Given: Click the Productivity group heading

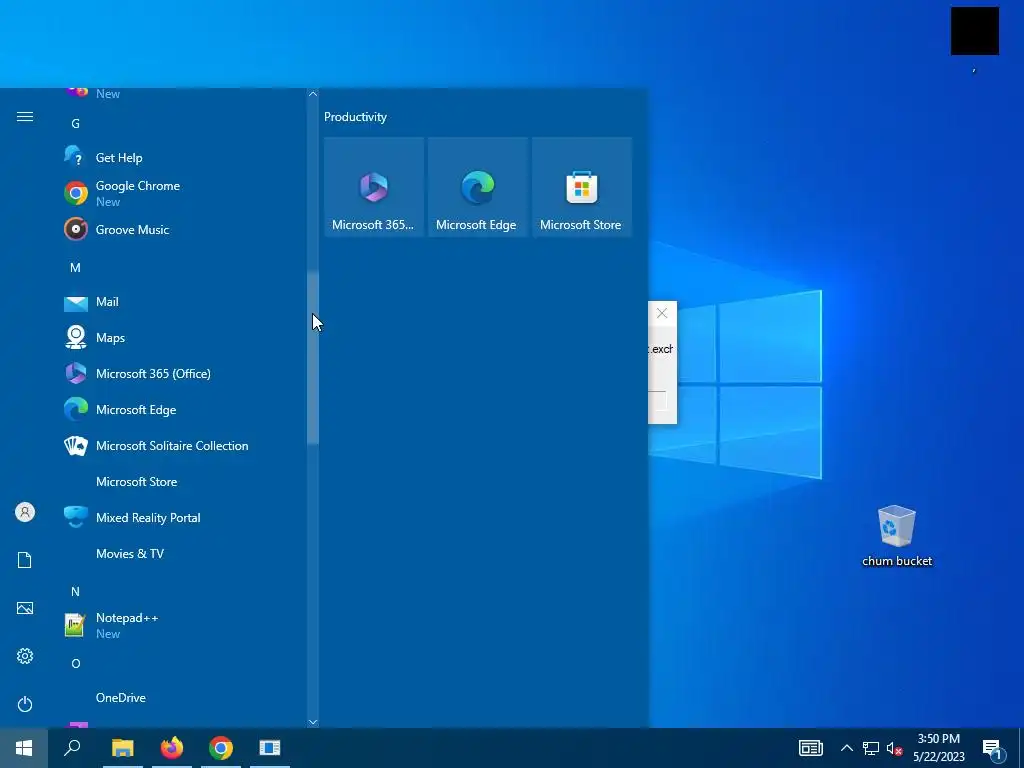Looking at the screenshot, I should [355, 117].
